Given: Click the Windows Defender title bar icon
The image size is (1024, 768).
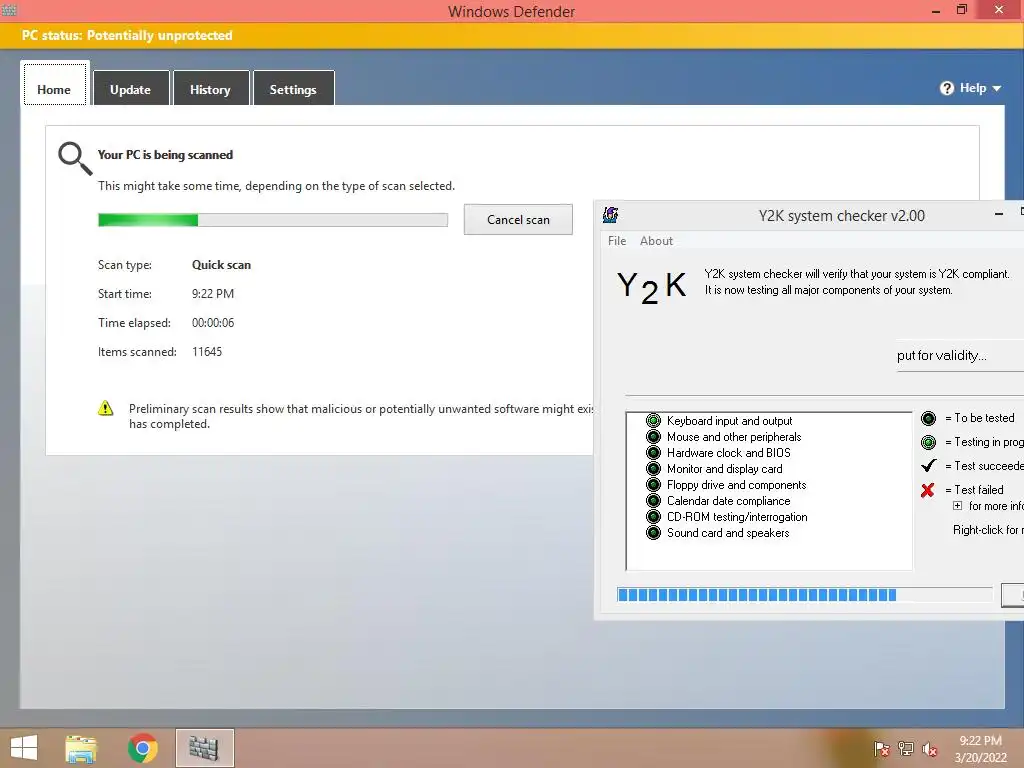Looking at the screenshot, I should click(x=9, y=10).
